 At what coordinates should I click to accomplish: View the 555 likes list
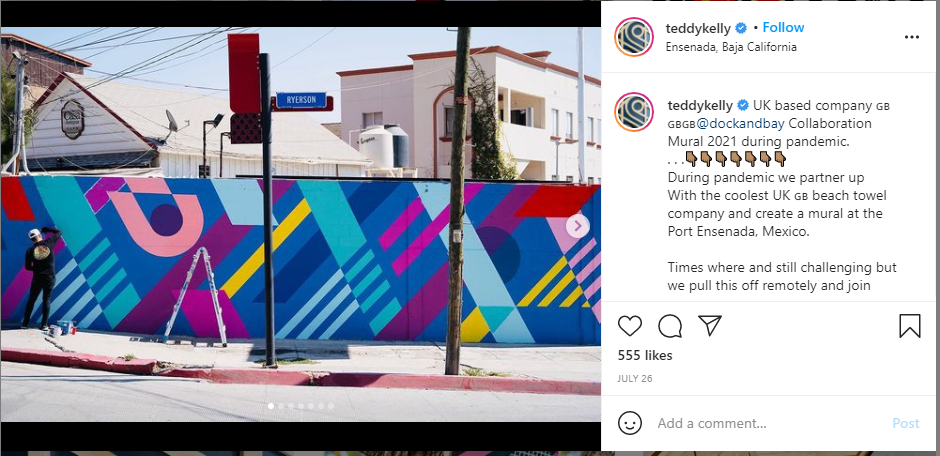coord(645,355)
